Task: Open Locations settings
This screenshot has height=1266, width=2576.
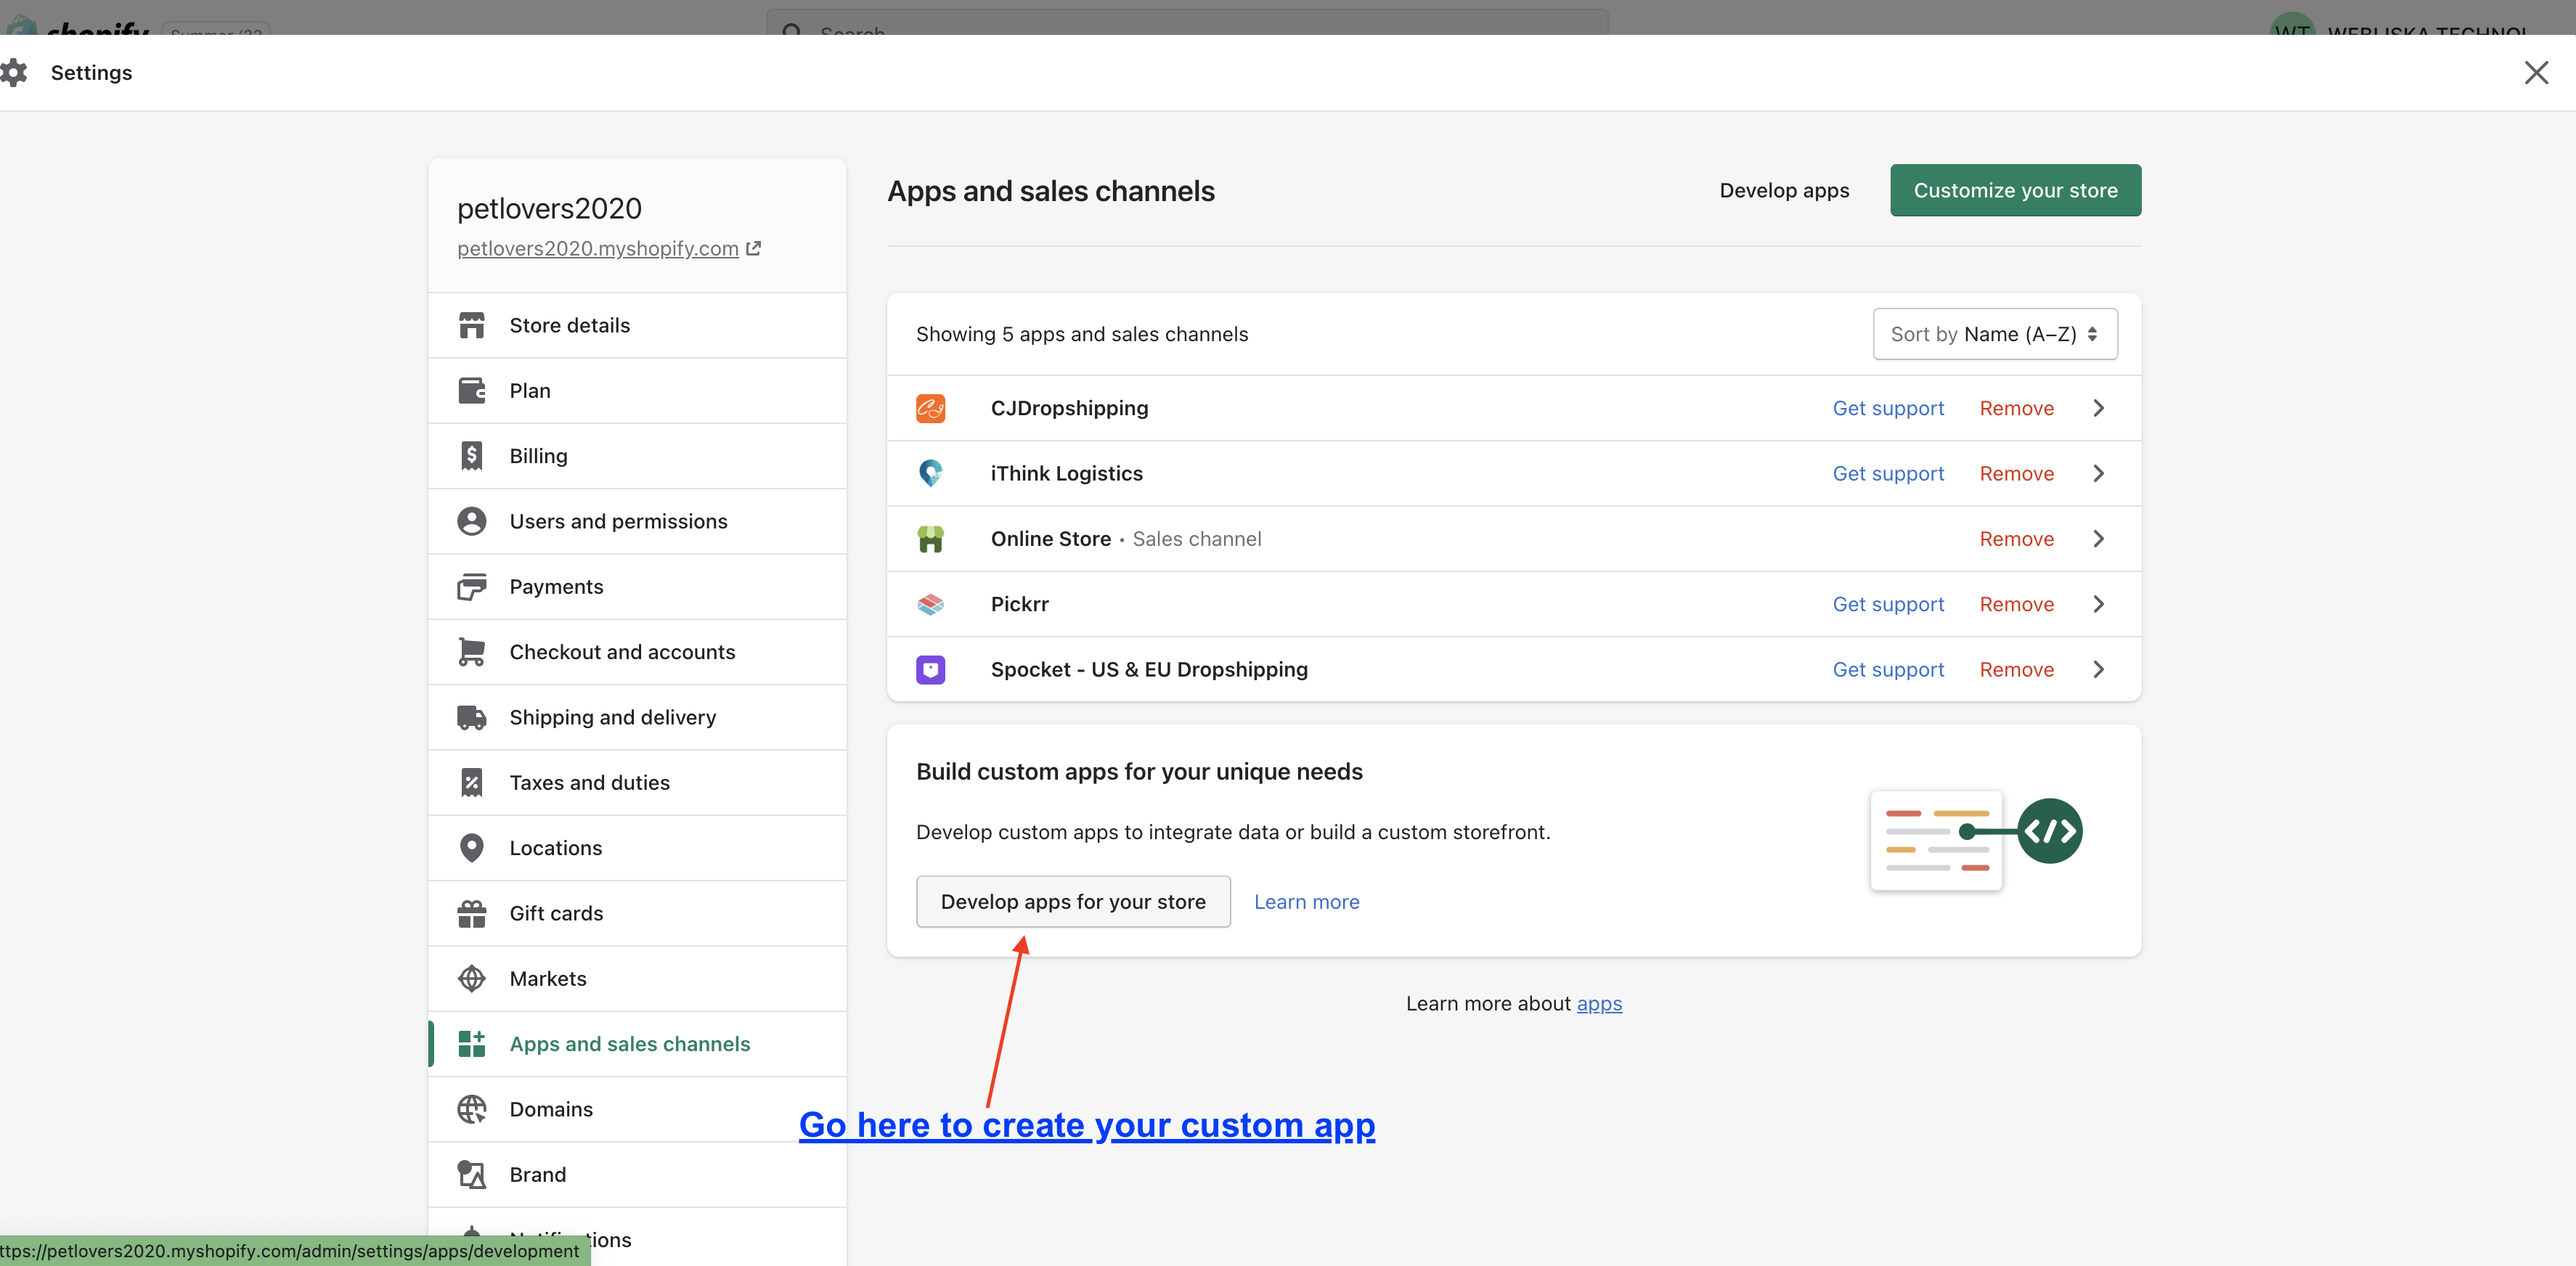Action: pos(637,848)
